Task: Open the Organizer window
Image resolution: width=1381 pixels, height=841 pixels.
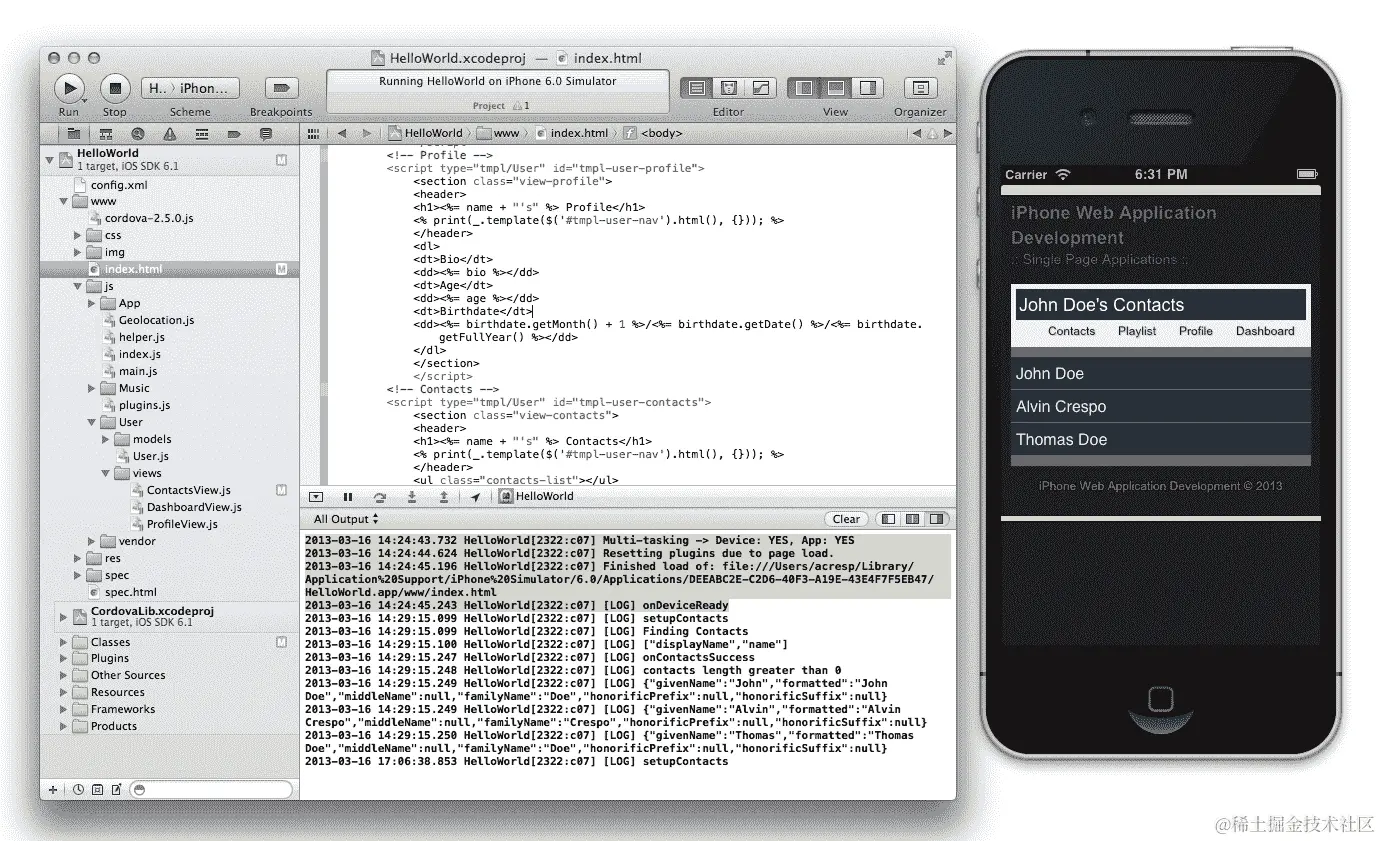Action: [x=920, y=88]
